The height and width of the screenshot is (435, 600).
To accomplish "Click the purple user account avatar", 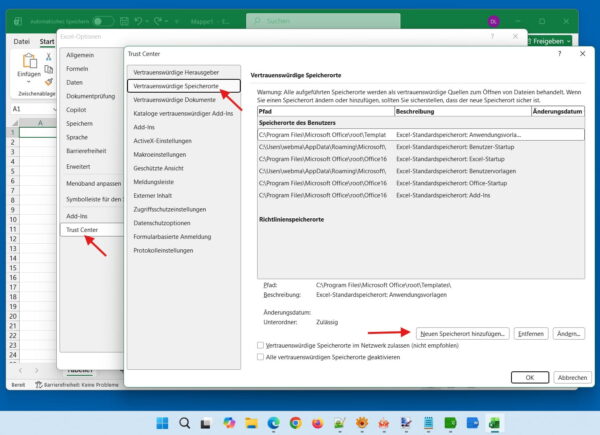I will point(494,21).
